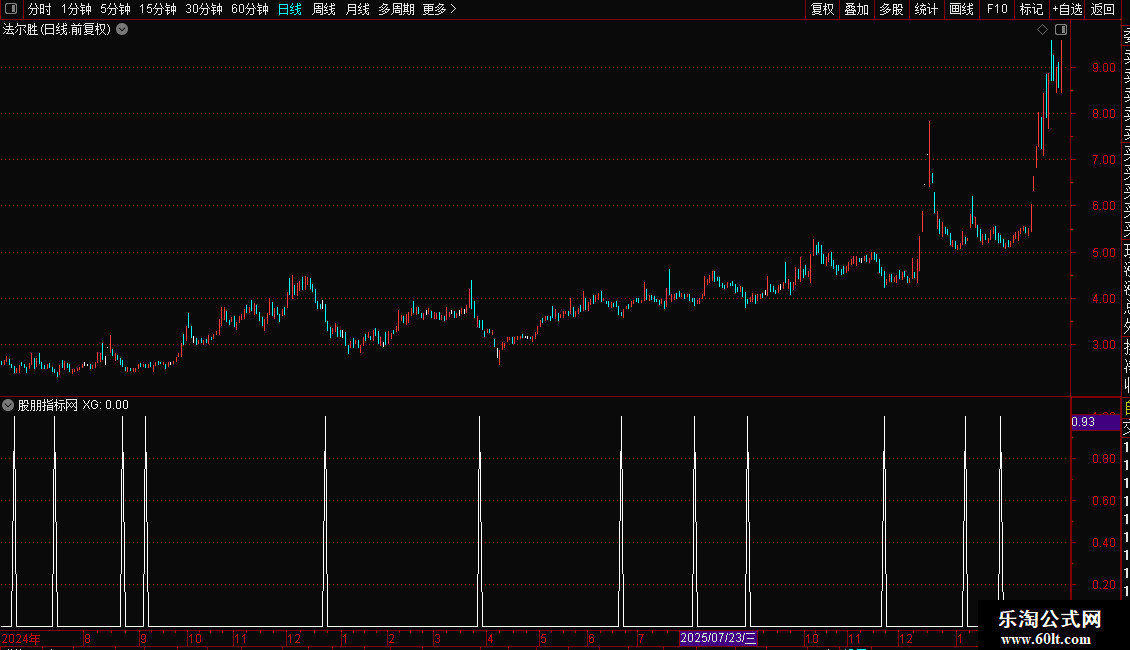Click the XG: 0.00 indicator readout
The image size is (1130, 650).
(x=105, y=405)
